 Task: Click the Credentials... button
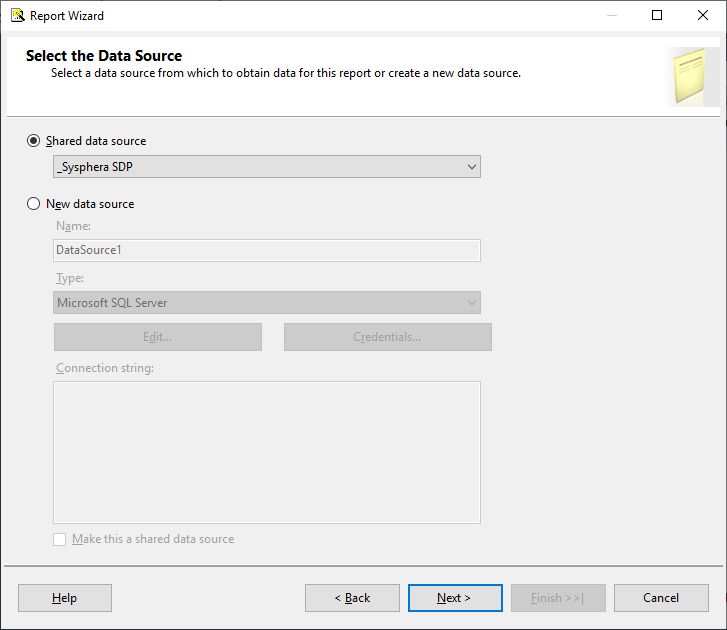(388, 337)
